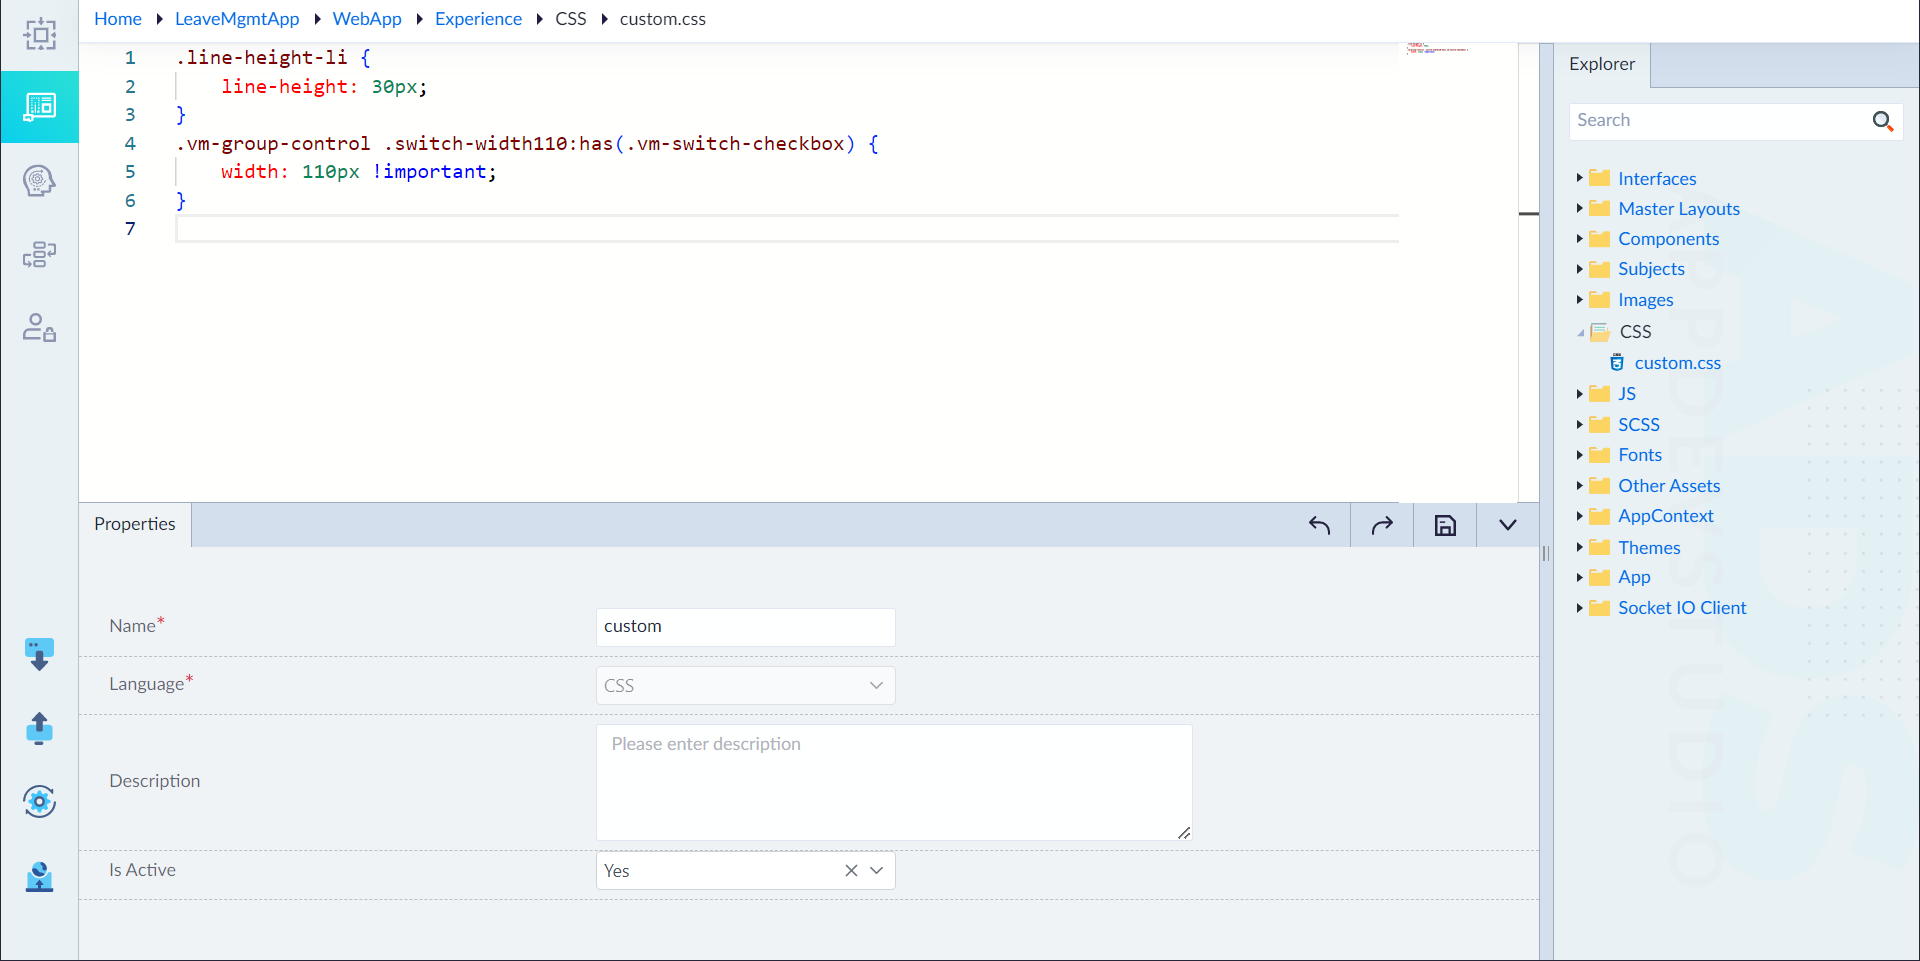
Task: Open Experience breadcrumb link
Action: (x=478, y=19)
